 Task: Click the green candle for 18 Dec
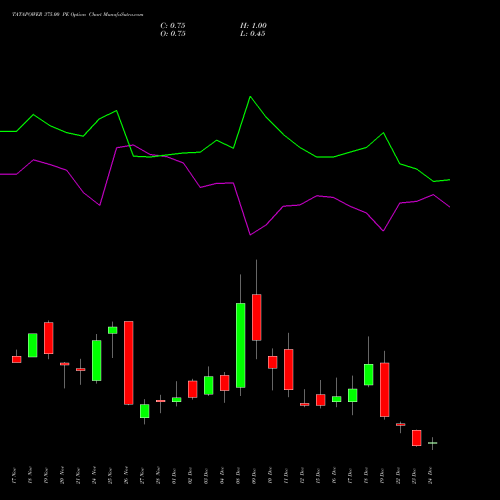point(369,375)
